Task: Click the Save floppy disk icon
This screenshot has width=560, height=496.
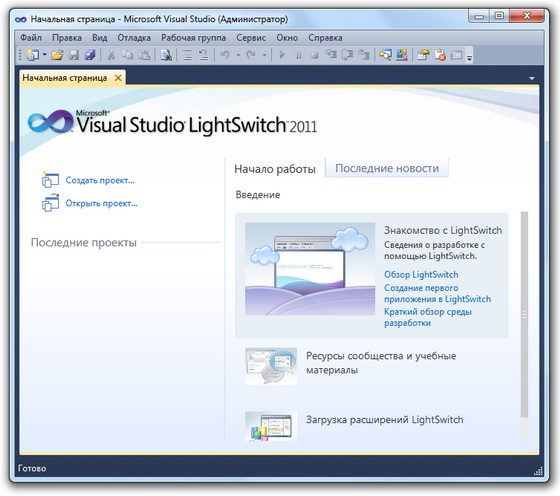Action: coord(74,55)
